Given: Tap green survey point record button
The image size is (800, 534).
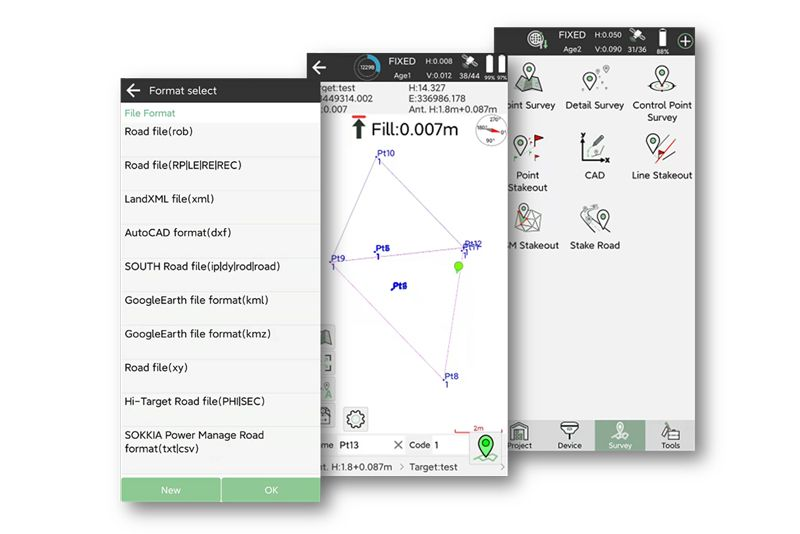Looking at the screenshot, I should point(486,447).
